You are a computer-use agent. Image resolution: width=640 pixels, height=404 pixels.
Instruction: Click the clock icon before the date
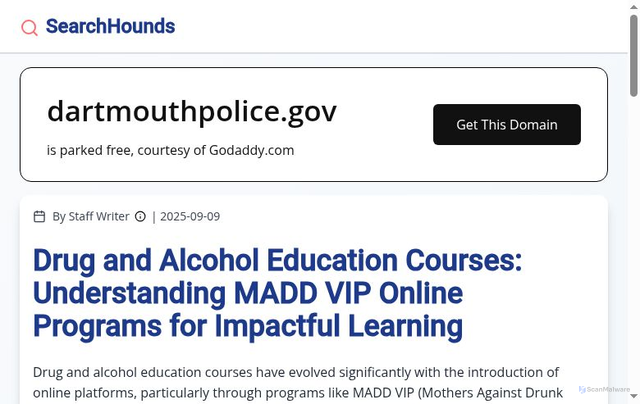[x=140, y=216]
